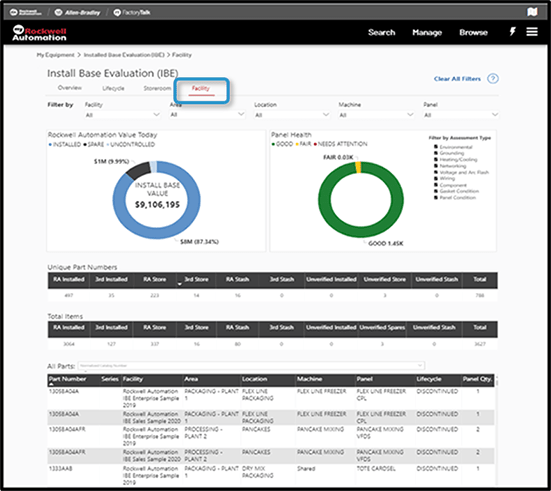Toggle the Gasket Condition checkbox

click(436, 191)
